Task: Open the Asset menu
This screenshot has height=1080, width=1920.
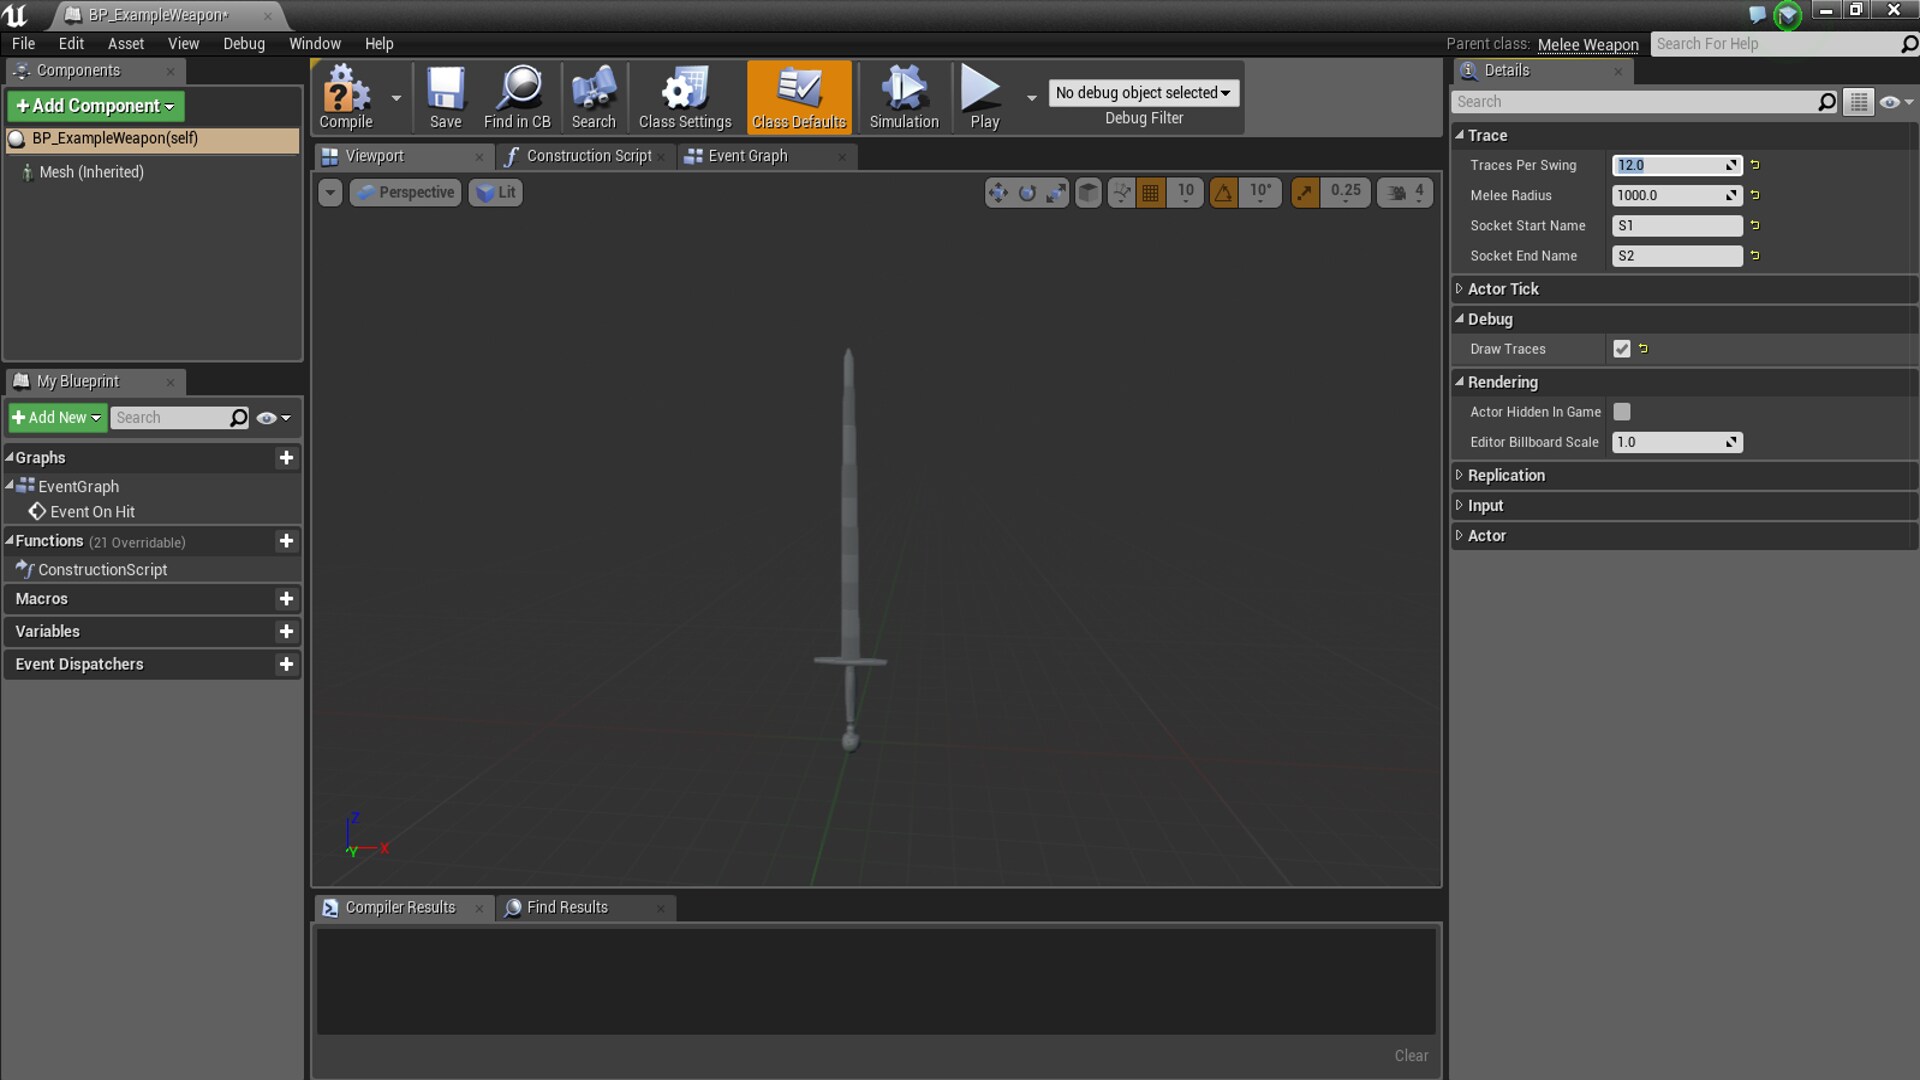Action: coord(126,43)
